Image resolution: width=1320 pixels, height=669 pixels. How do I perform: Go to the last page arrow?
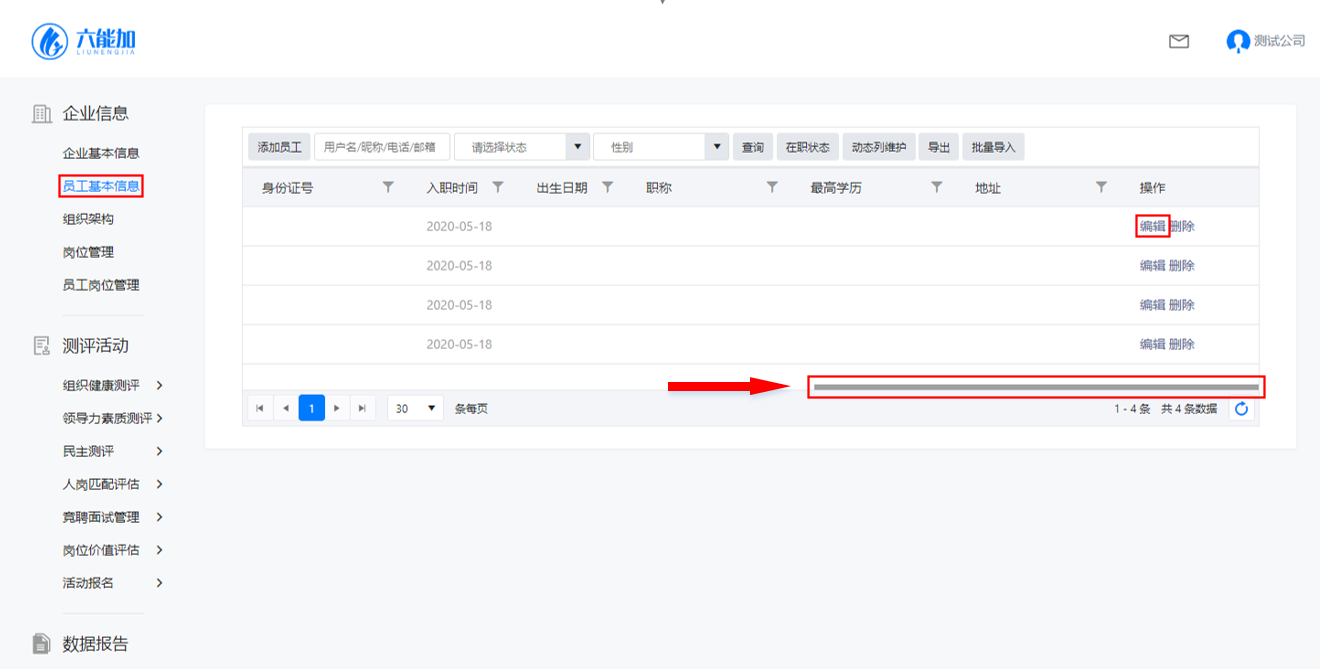coord(363,408)
